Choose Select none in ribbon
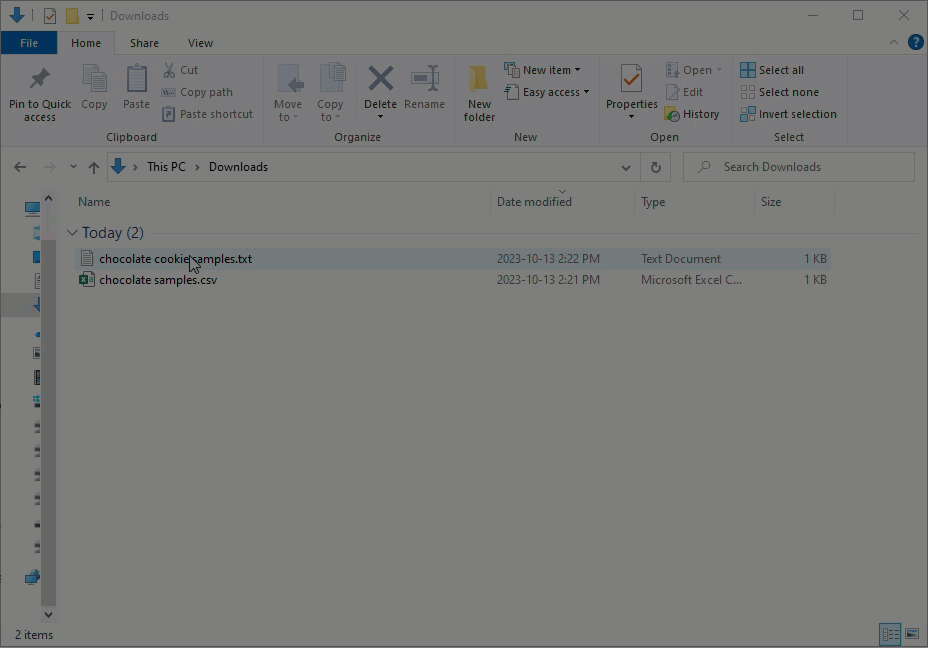The width and height of the screenshot is (928, 648). pyautogui.click(x=779, y=92)
